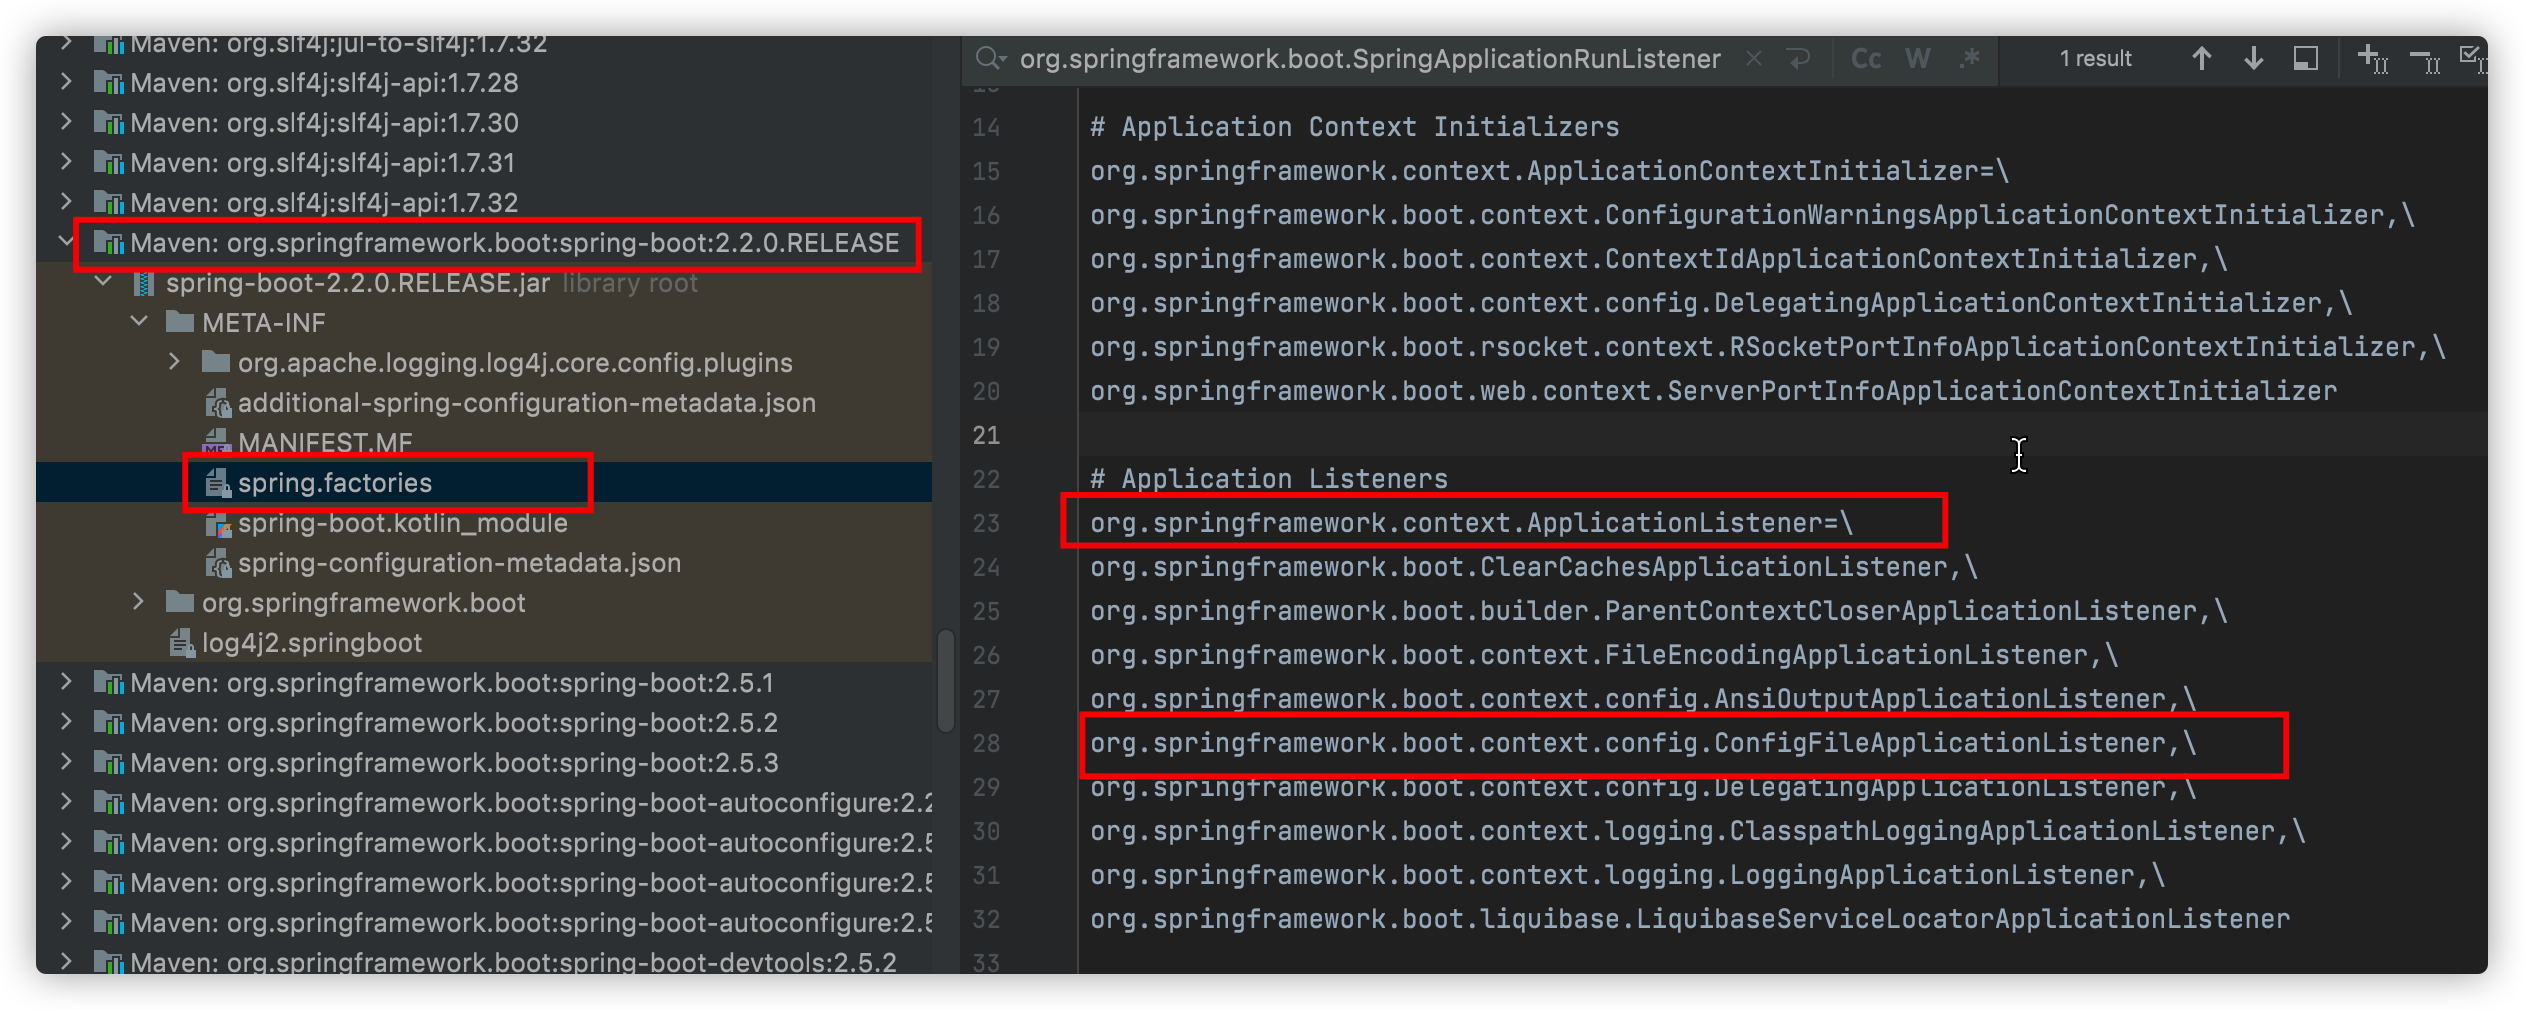Toggle Regex (.*) search option

(1969, 59)
